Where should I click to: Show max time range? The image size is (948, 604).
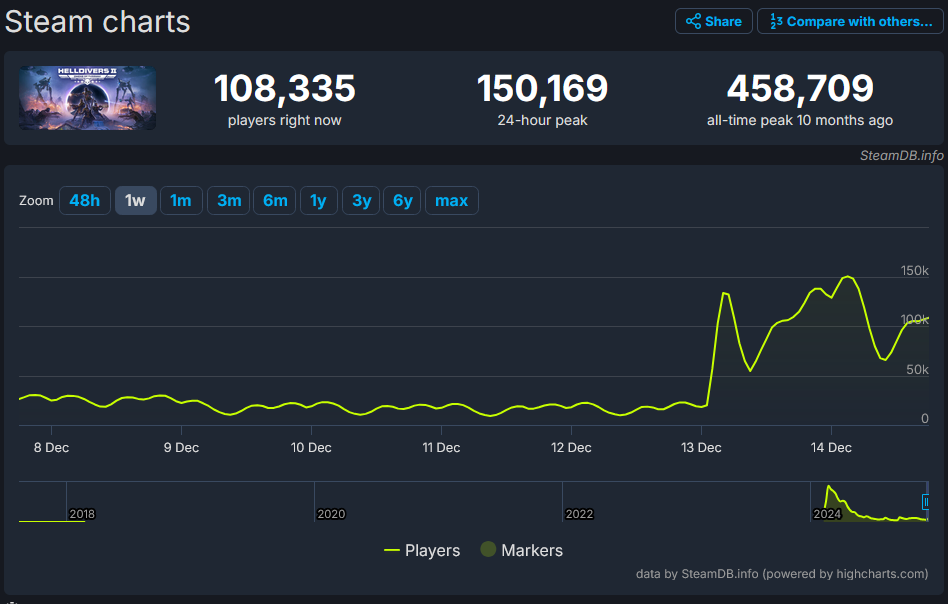[x=452, y=200]
